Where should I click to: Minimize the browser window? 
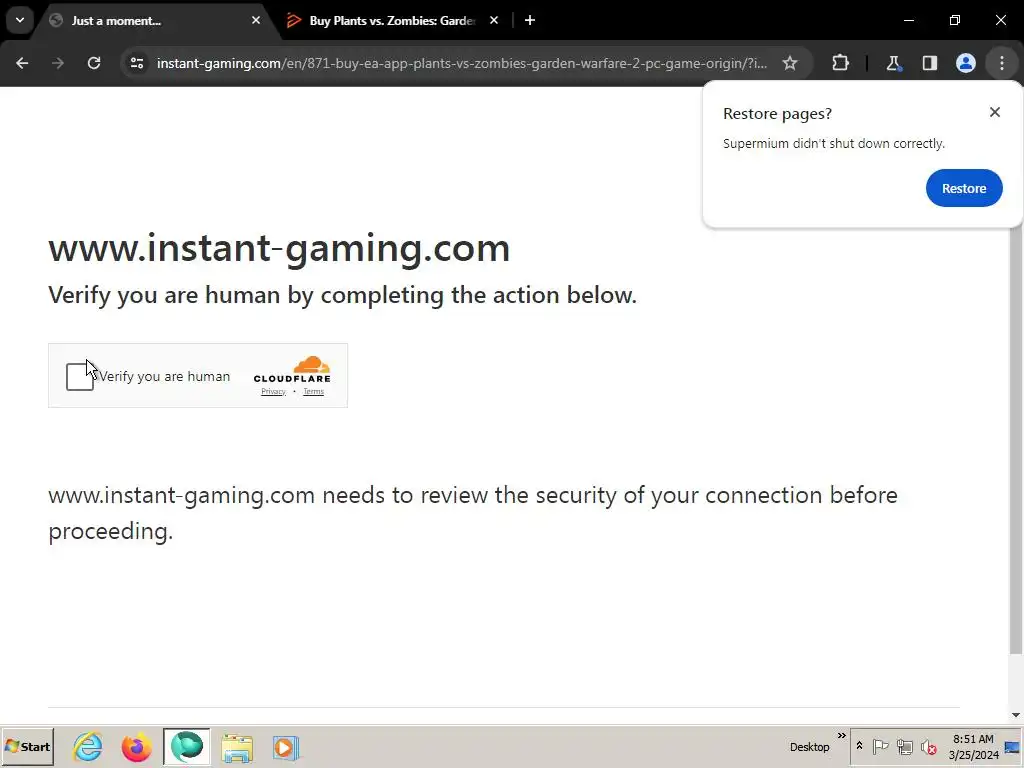(908, 20)
